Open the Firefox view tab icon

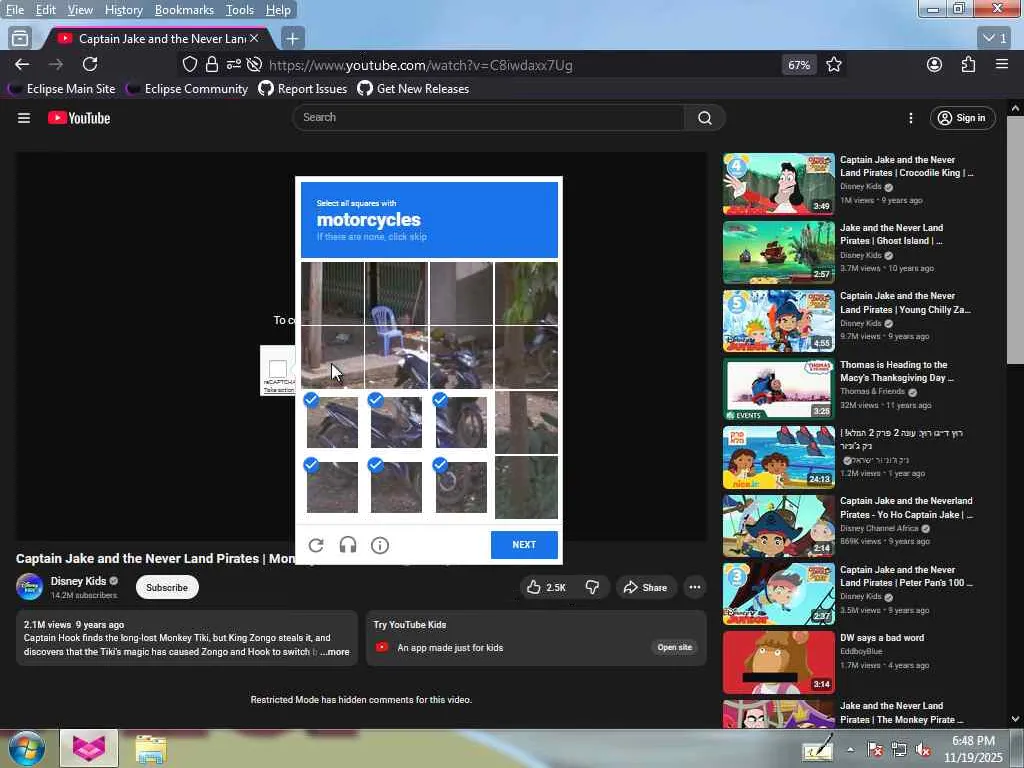(x=20, y=39)
